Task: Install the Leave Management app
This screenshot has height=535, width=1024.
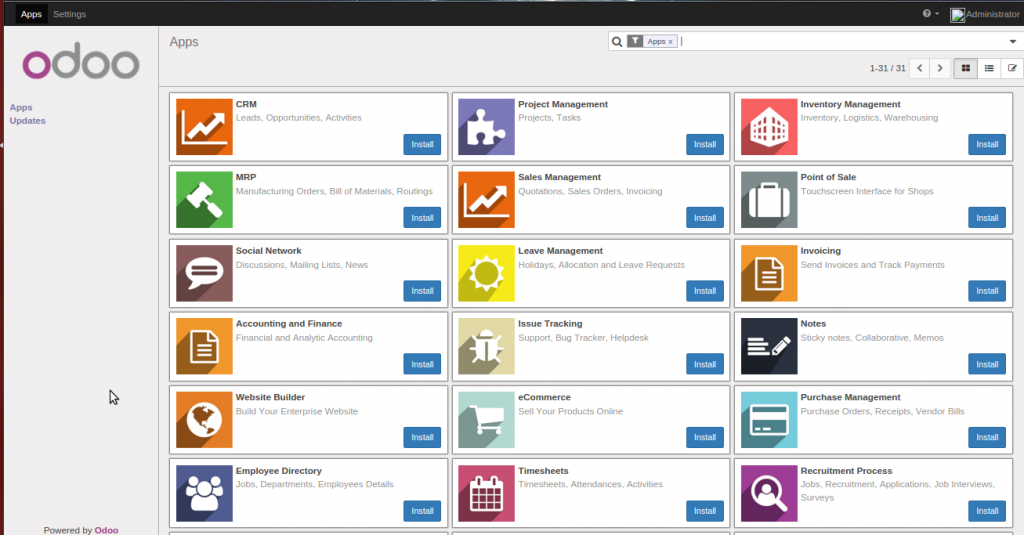Action: [705, 291]
